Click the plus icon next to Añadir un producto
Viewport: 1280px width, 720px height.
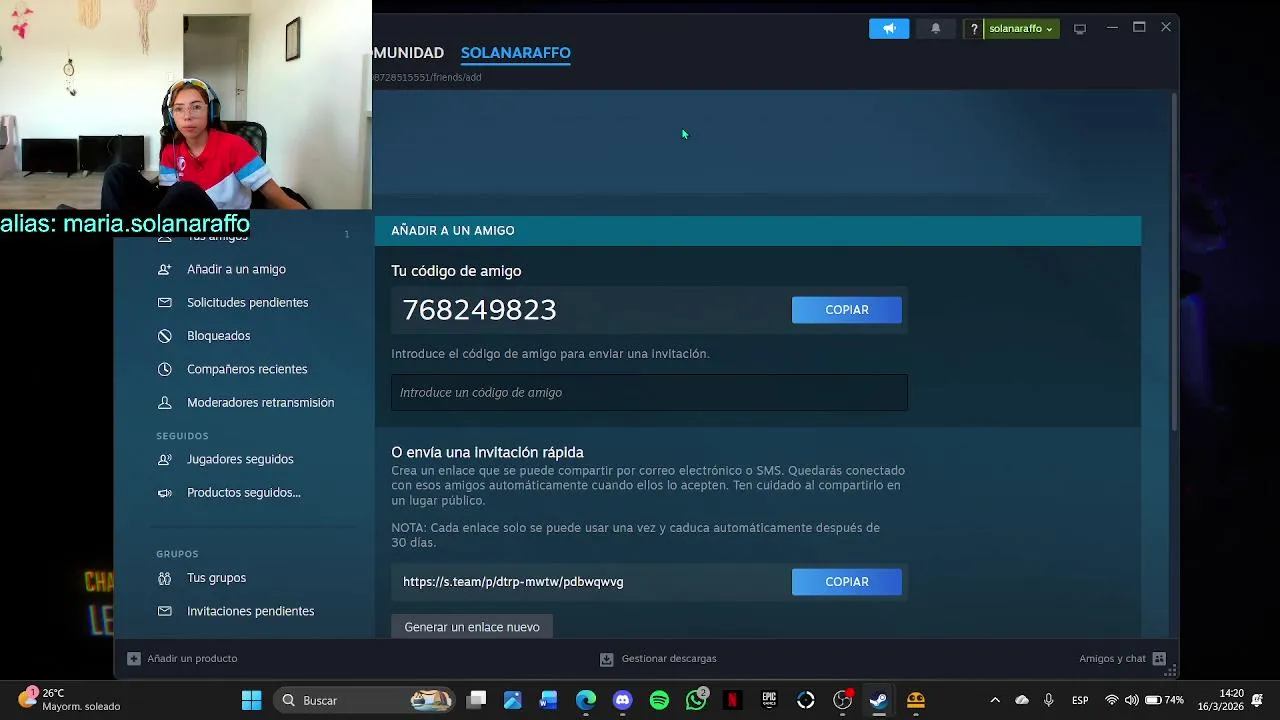coord(134,659)
